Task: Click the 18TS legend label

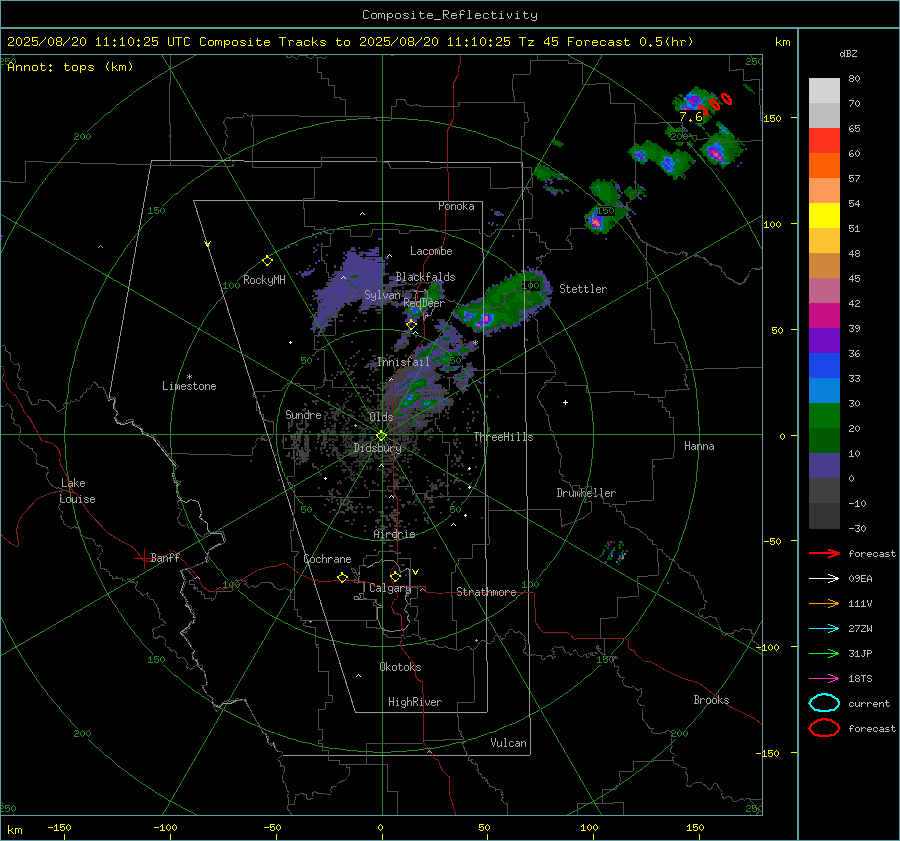Action: click(860, 679)
